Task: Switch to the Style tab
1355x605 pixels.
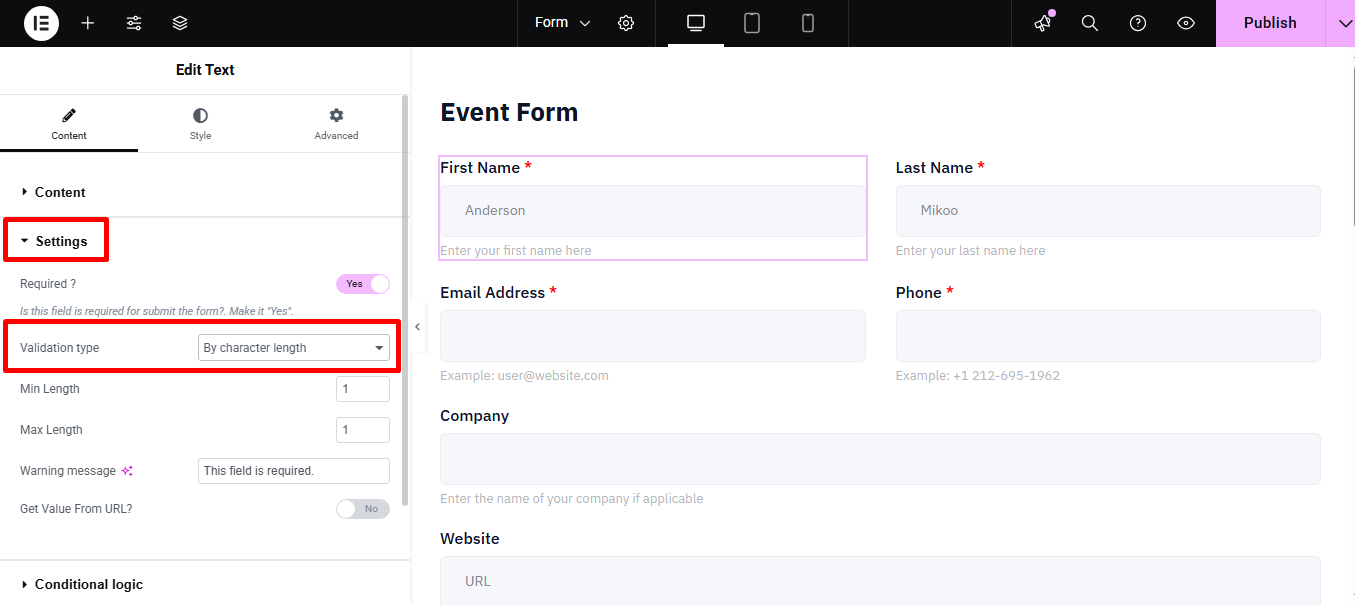Action: [201, 124]
